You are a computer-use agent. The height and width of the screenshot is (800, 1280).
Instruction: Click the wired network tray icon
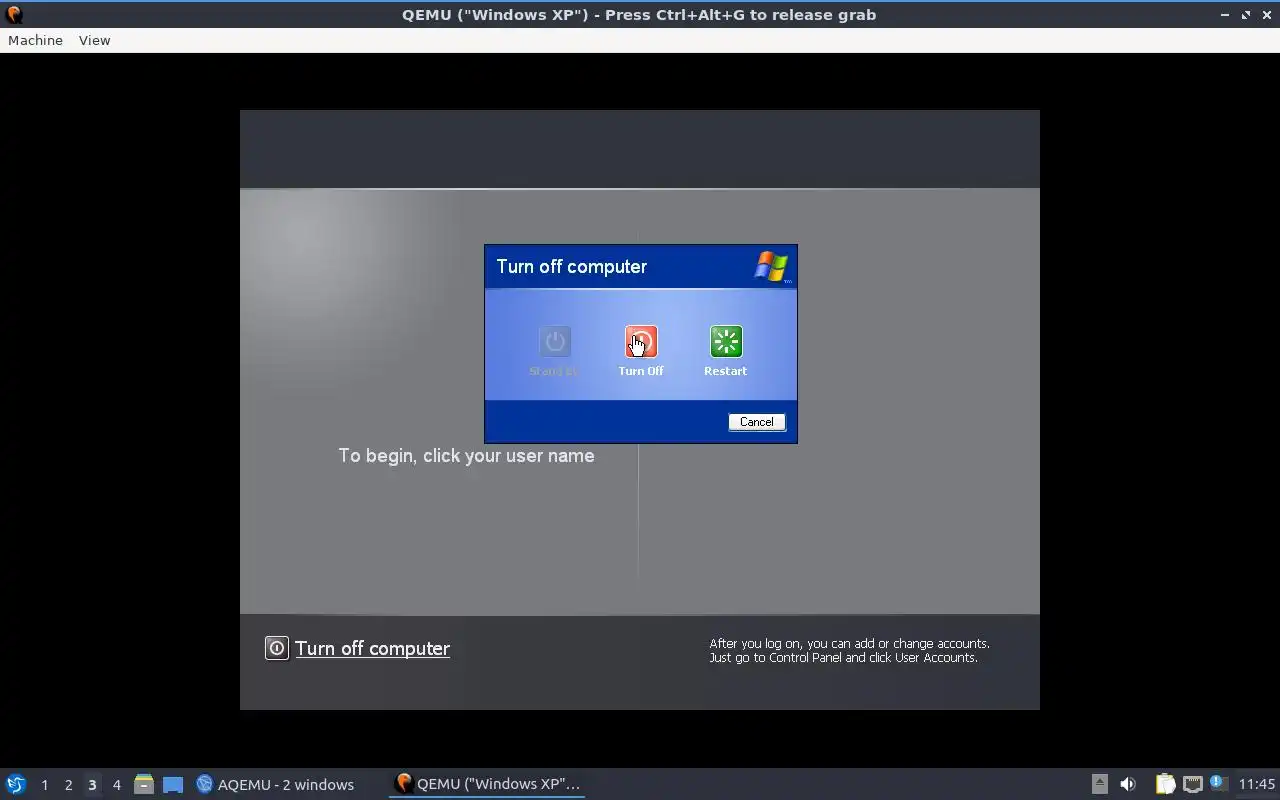1193,784
